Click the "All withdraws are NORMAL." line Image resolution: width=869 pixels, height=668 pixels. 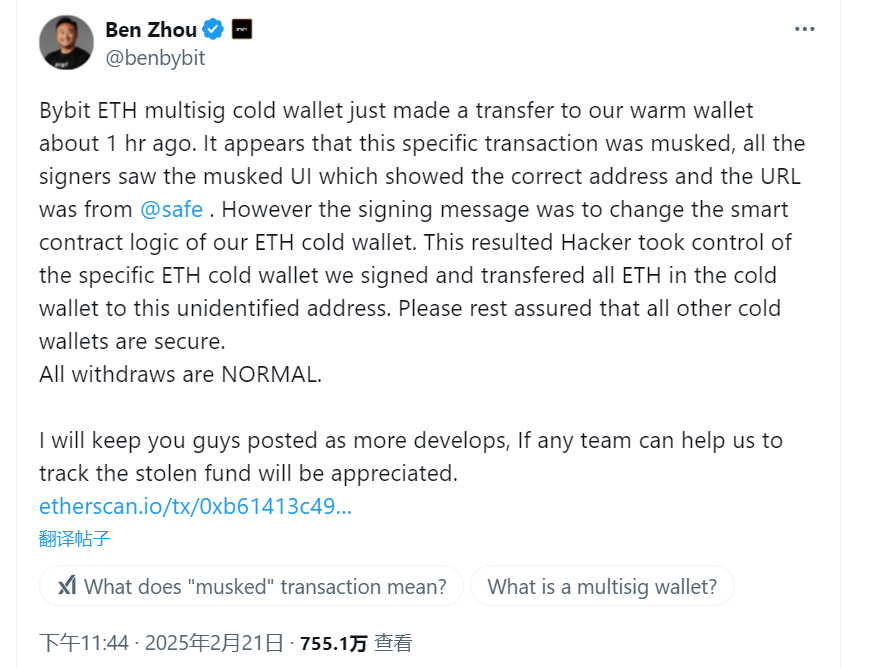[180, 375]
